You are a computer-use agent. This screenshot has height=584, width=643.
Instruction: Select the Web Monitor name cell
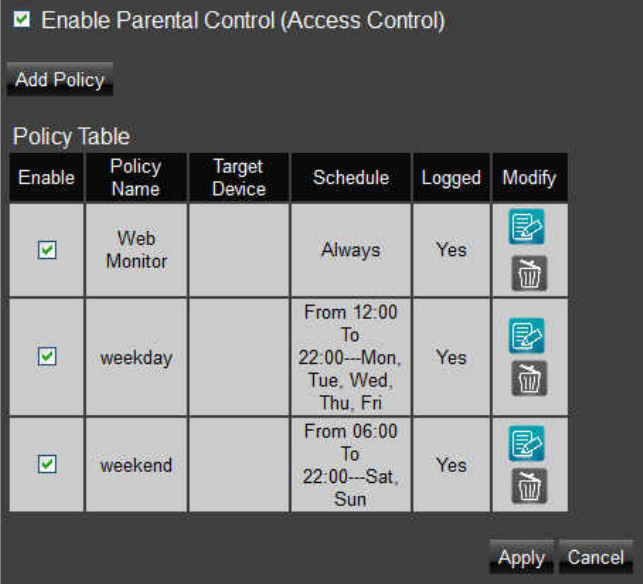(x=136, y=250)
